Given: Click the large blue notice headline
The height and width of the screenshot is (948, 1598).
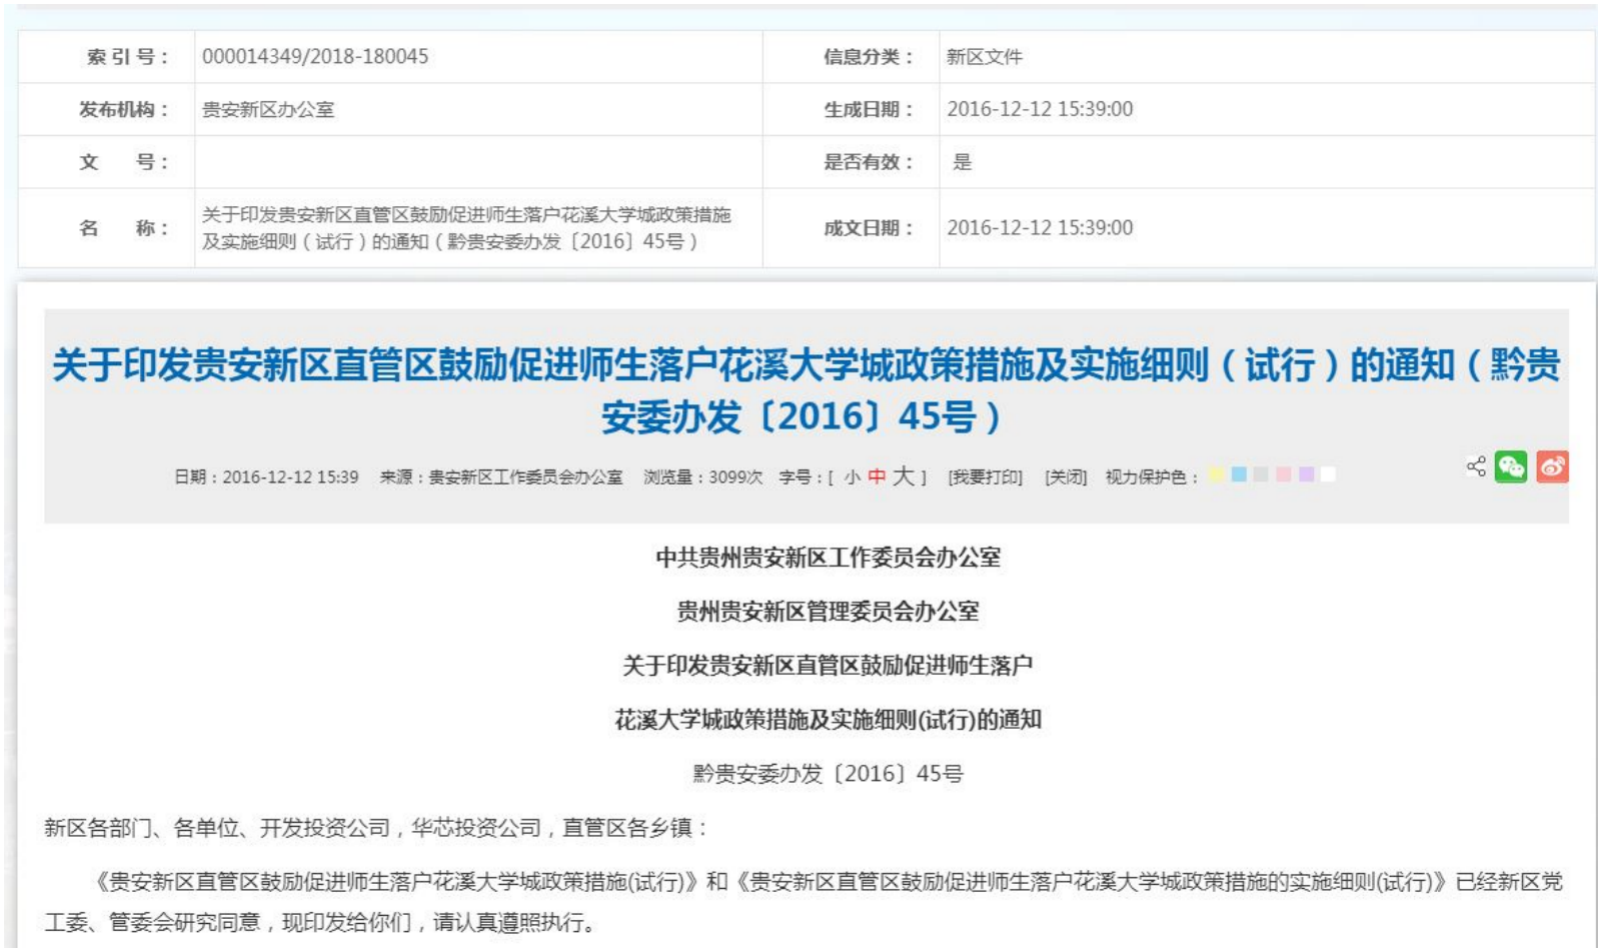Looking at the screenshot, I should tap(806, 391).
